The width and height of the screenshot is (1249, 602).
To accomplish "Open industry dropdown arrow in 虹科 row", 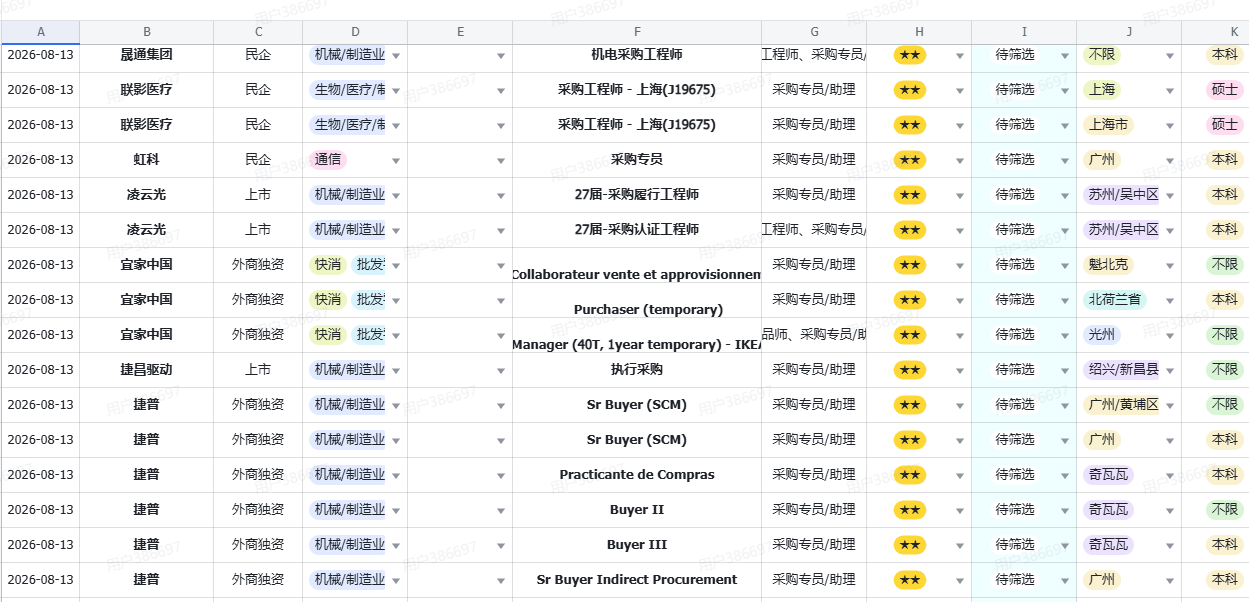I will pos(396,161).
